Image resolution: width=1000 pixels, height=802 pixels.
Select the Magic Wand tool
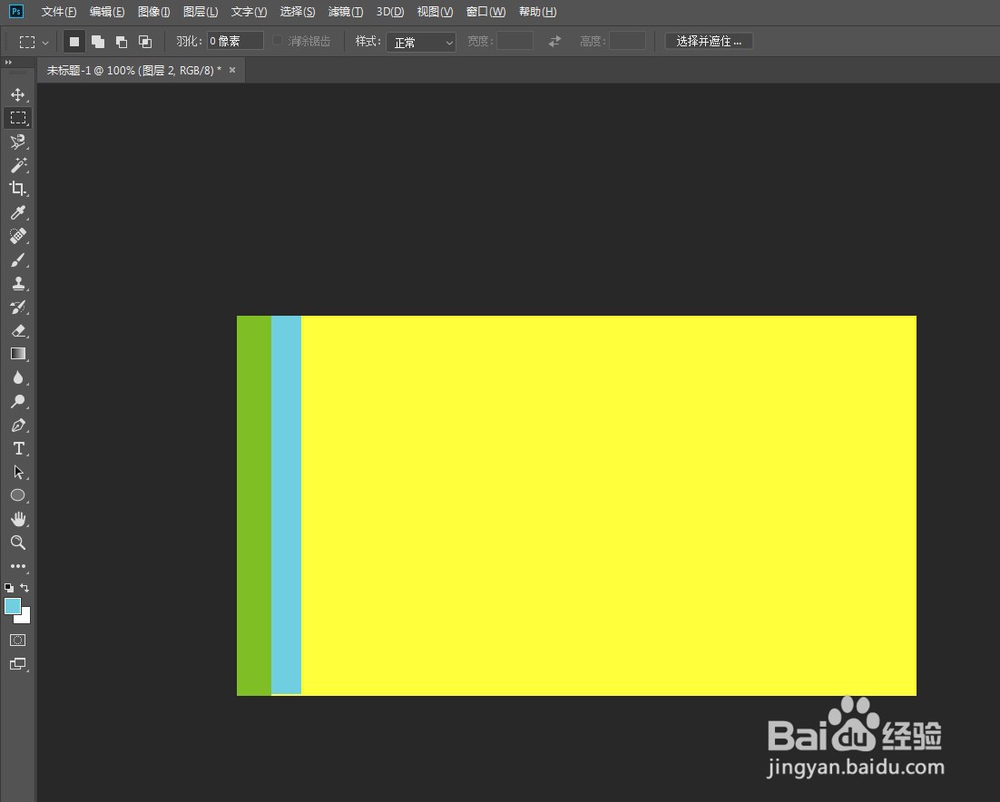coord(18,165)
